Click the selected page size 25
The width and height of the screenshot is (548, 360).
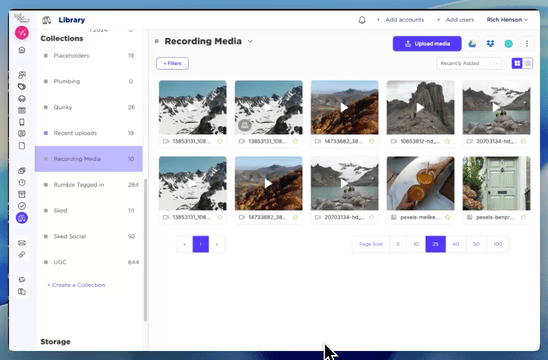point(435,244)
